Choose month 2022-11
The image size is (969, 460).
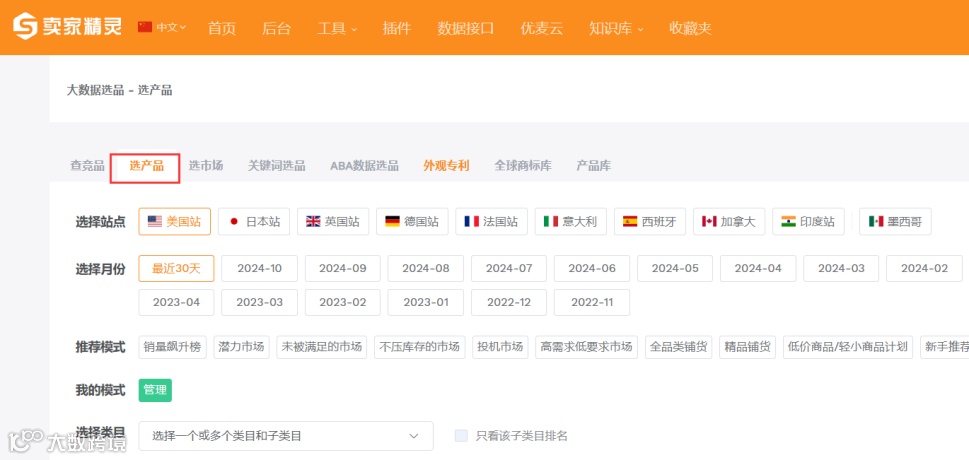[x=591, y=302]
